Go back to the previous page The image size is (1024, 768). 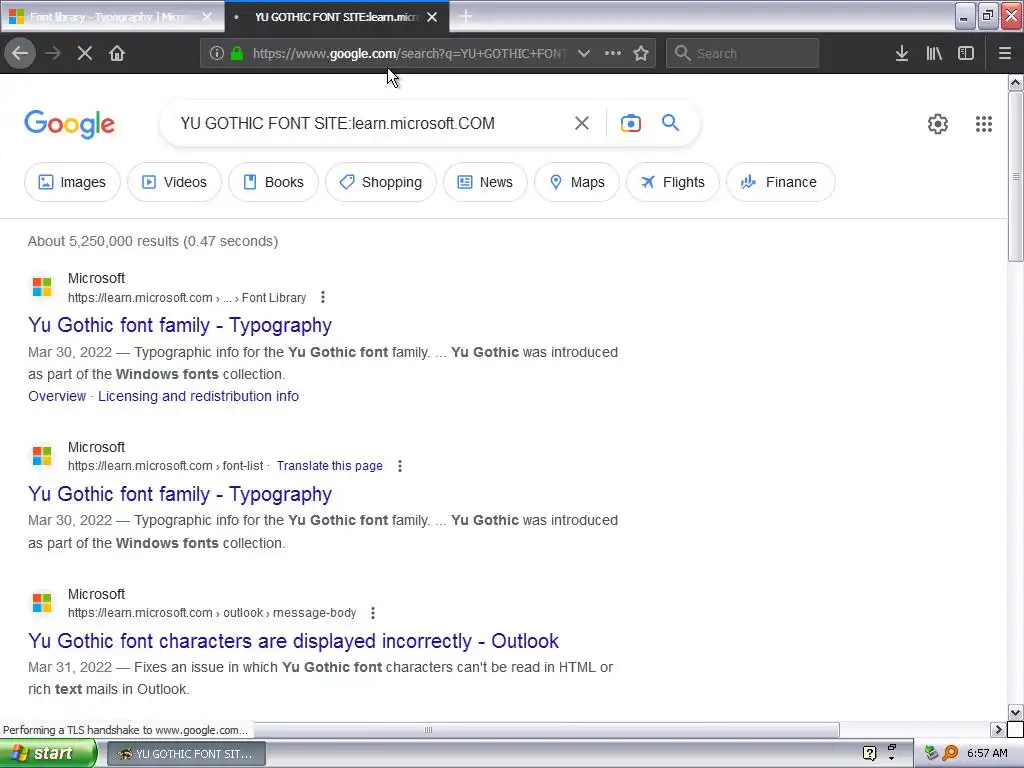point(20,53)
